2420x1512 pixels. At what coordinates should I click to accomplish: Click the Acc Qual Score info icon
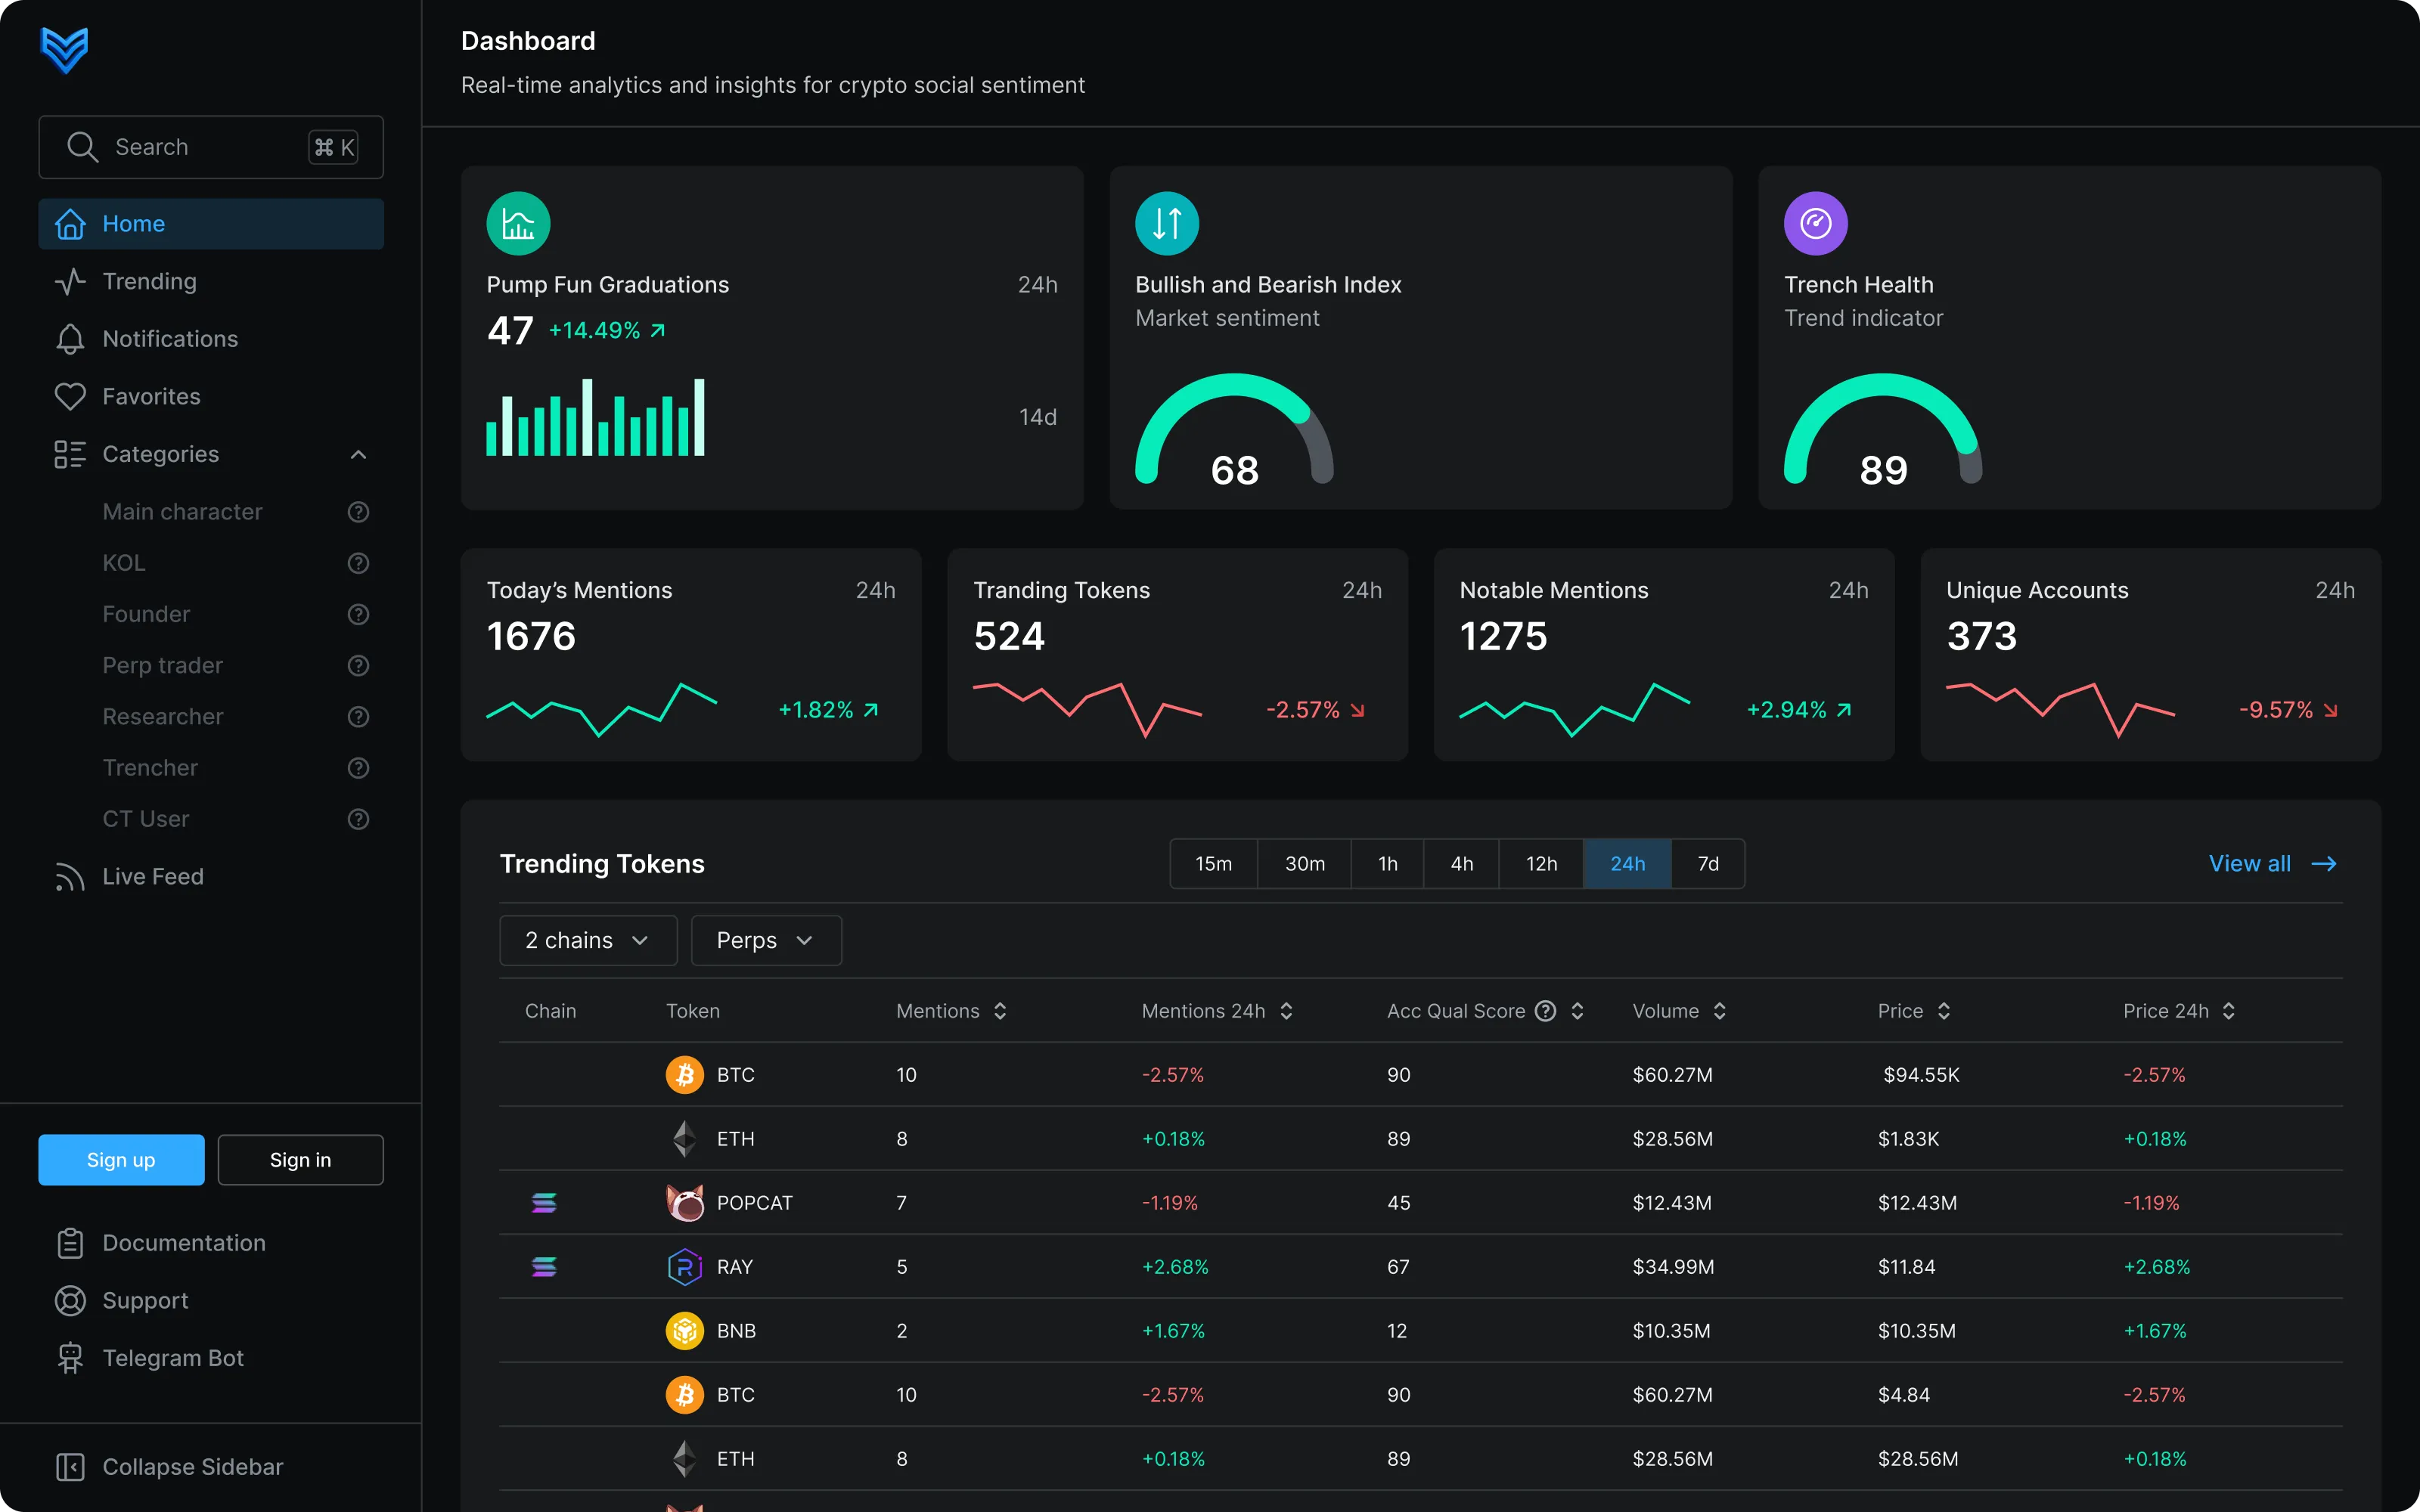tap(1545, 1011)
